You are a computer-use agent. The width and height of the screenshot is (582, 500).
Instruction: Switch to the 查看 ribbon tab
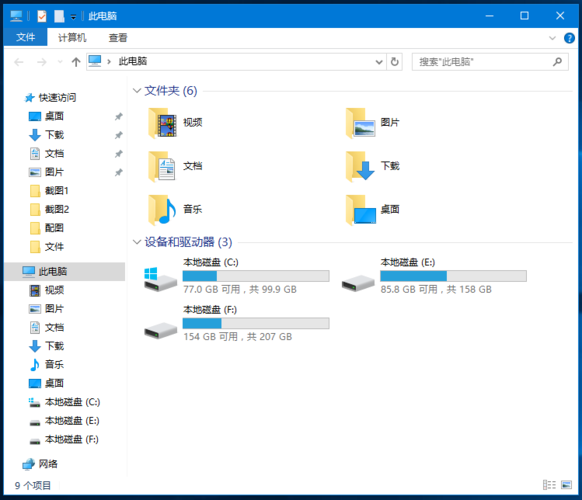tap(118, 37)
